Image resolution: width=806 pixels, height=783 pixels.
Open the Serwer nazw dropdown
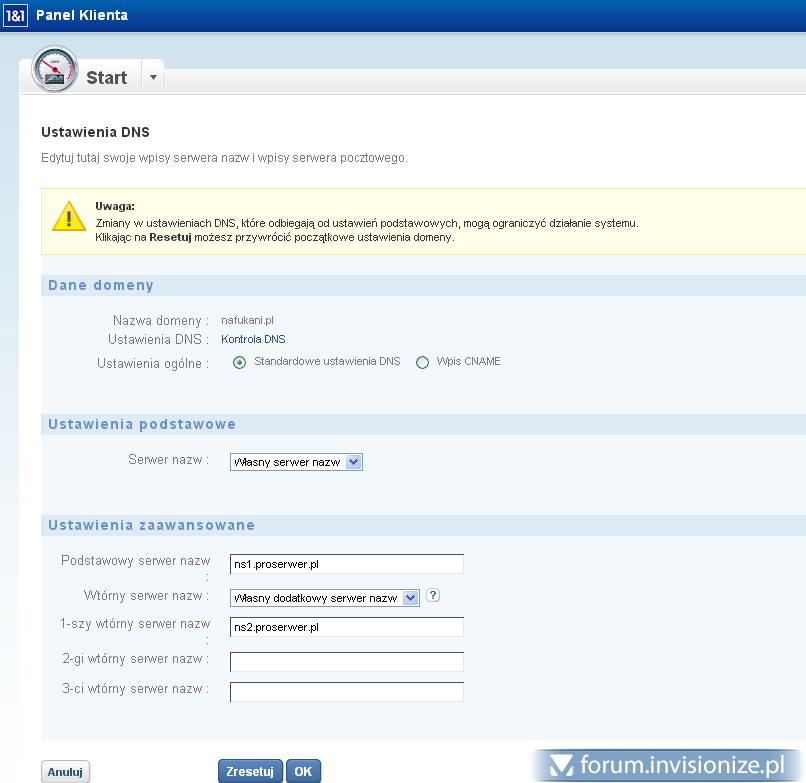pos(296,462)
